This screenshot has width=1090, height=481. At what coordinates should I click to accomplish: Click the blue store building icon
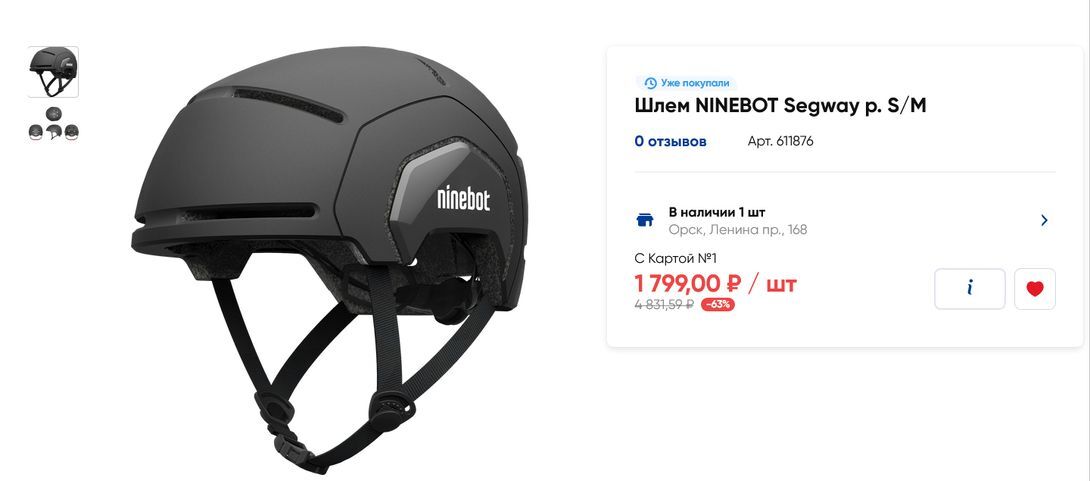point(645,220)
